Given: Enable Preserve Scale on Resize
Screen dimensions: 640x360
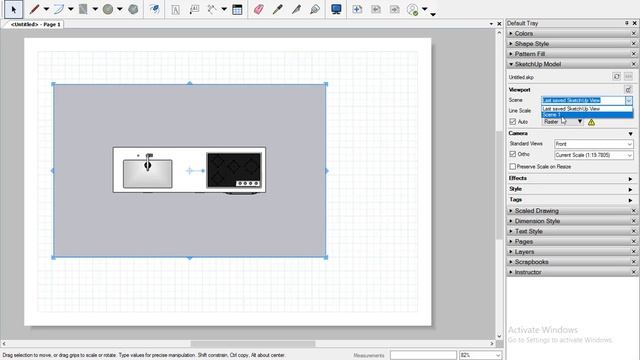Looking at the screenshot, I should coord(513,167).
